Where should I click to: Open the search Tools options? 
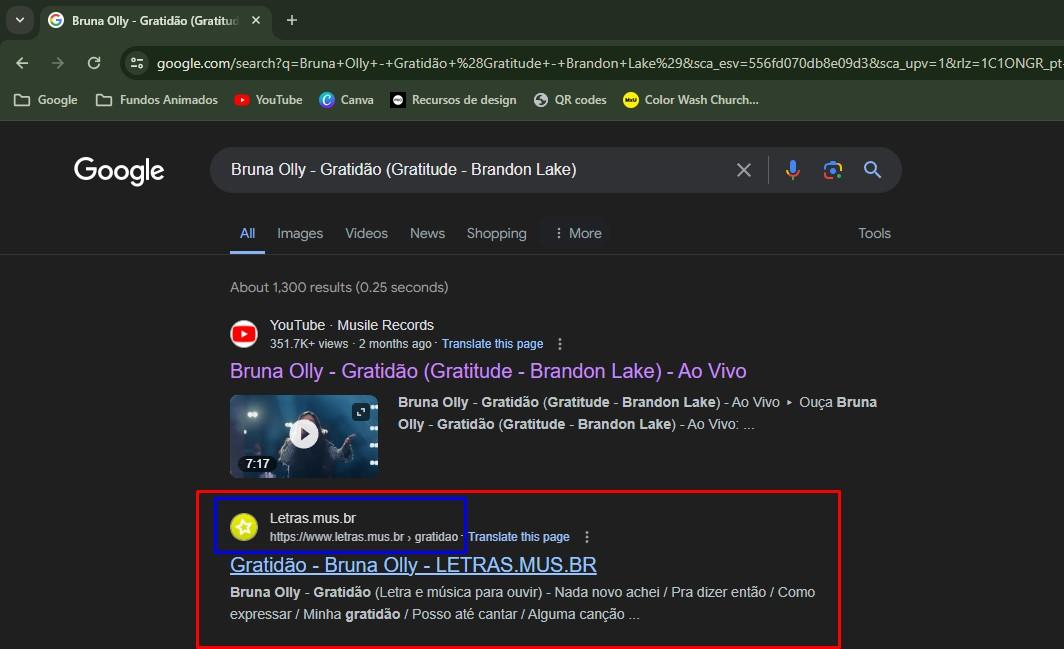point(874,234)
